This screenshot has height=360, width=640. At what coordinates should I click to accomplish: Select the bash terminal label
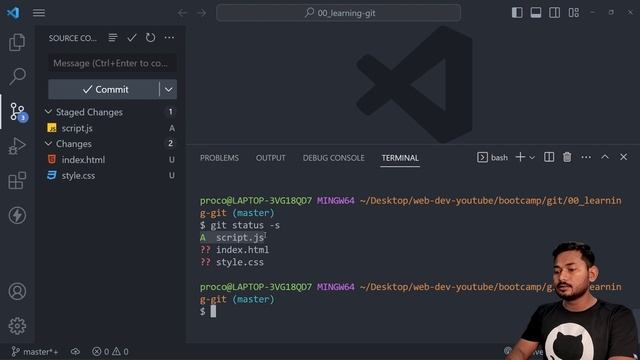[x=492, y=158]
